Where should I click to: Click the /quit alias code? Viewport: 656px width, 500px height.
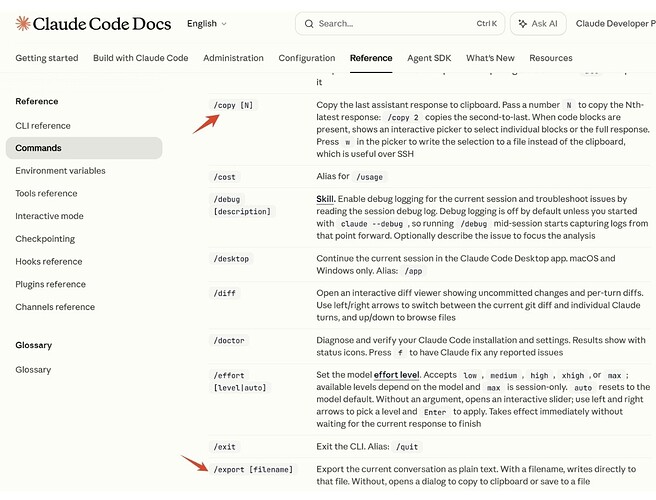click(407, 447)
